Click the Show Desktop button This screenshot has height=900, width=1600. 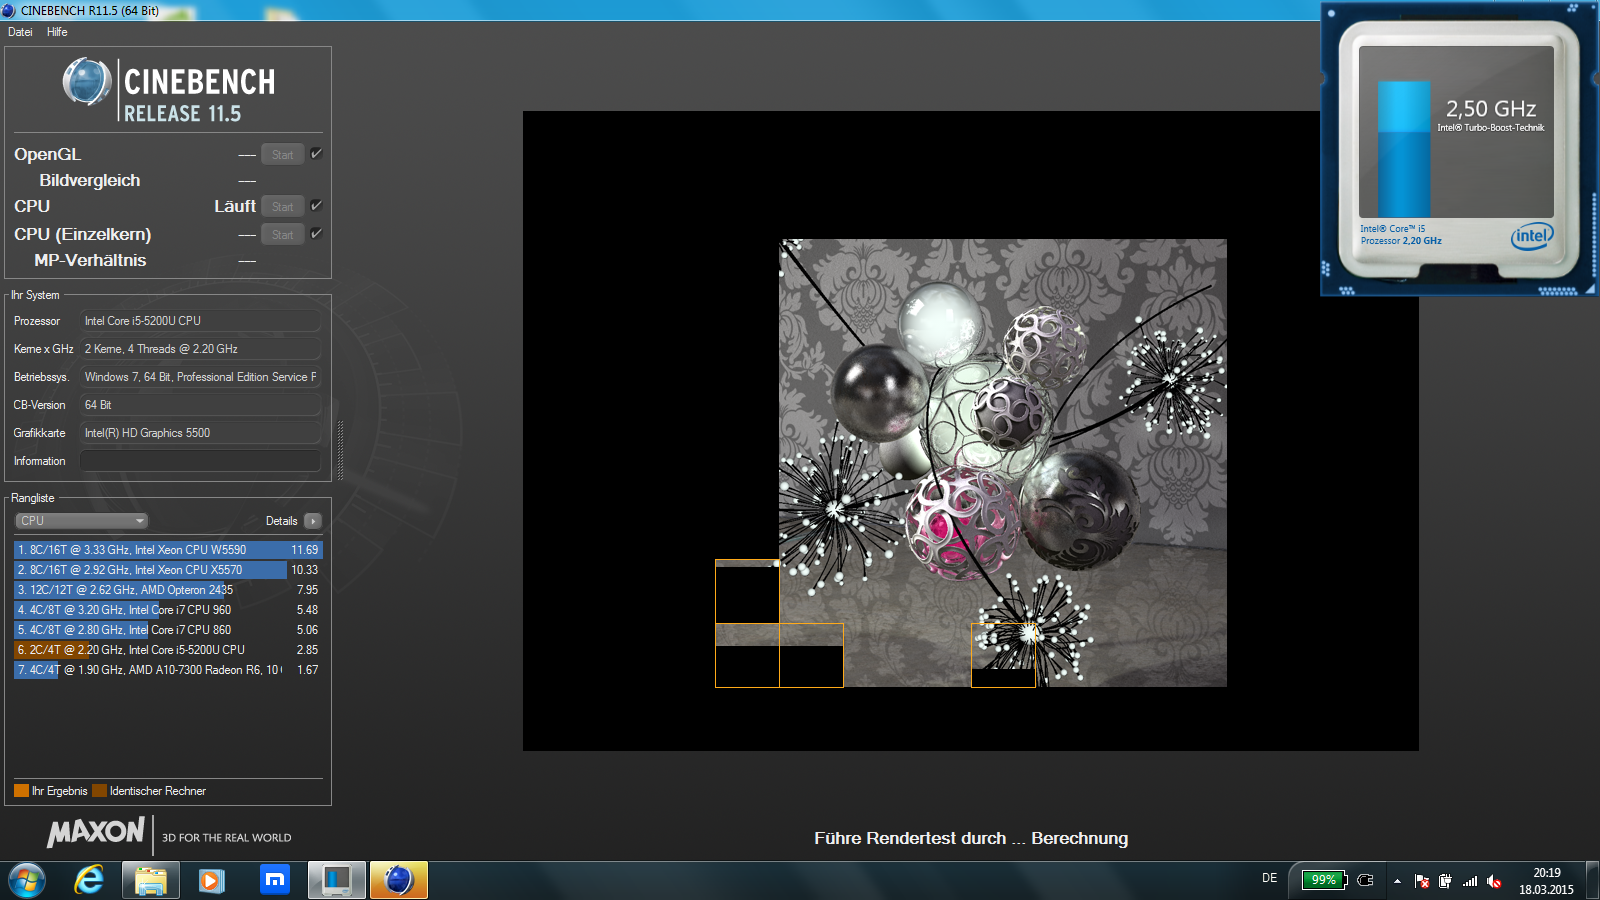click(x=1592, y=880)
